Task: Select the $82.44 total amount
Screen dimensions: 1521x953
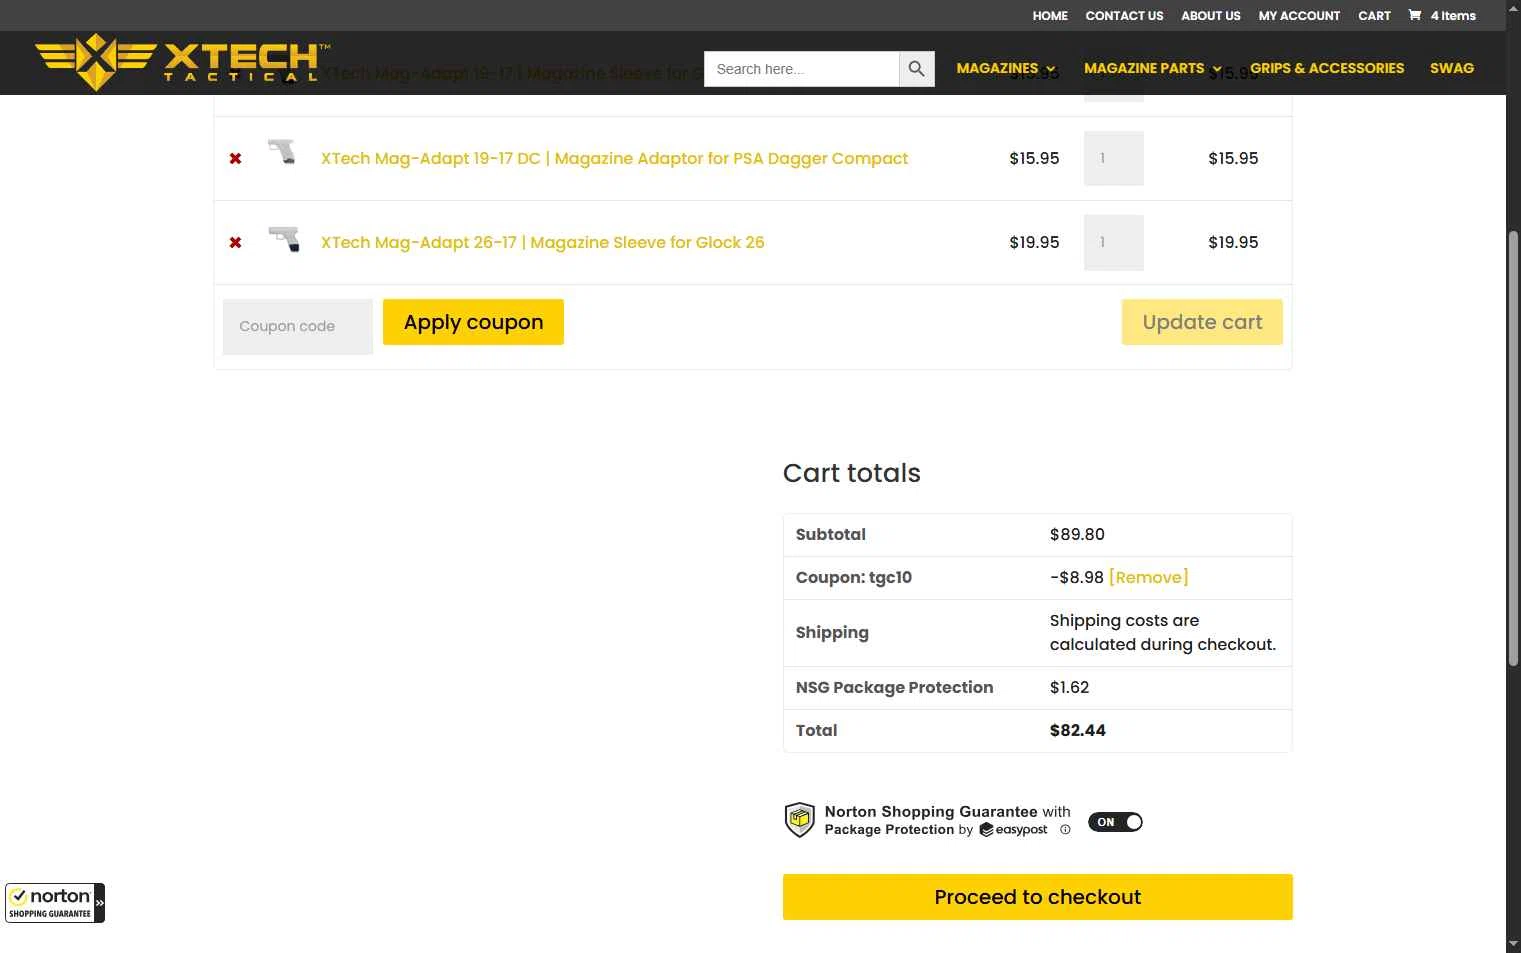Action: point(1077,730)
